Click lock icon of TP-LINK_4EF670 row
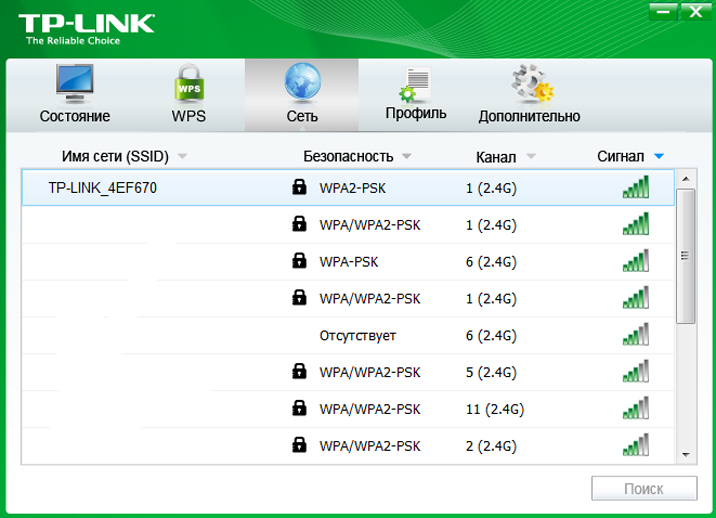 tap(299, 187)
